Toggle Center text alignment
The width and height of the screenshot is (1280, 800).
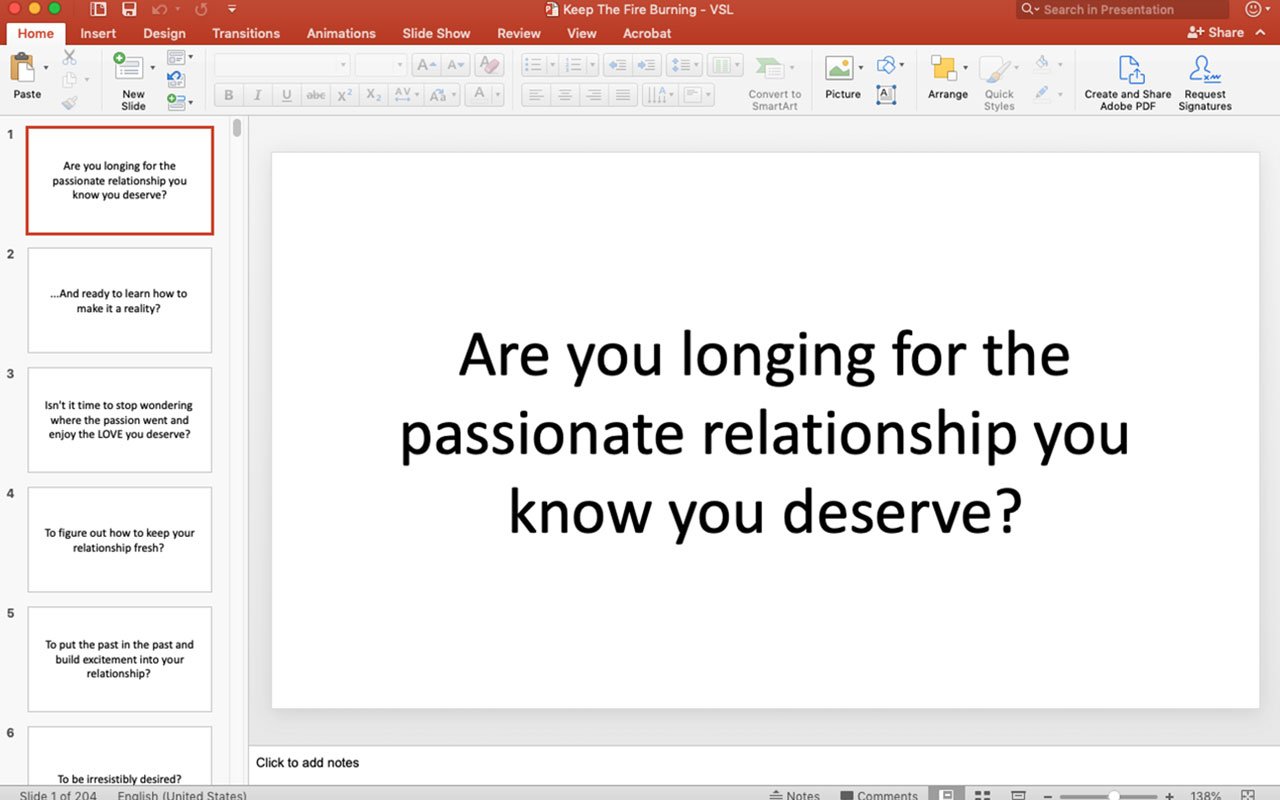565,95
